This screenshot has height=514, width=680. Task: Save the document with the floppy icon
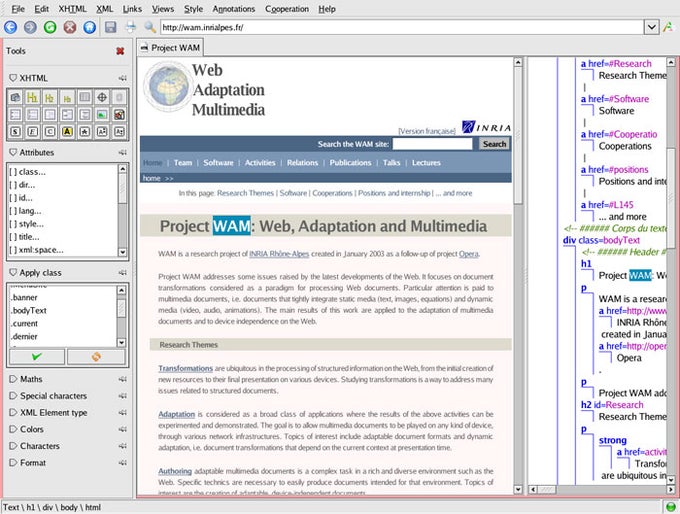point(111,27)
